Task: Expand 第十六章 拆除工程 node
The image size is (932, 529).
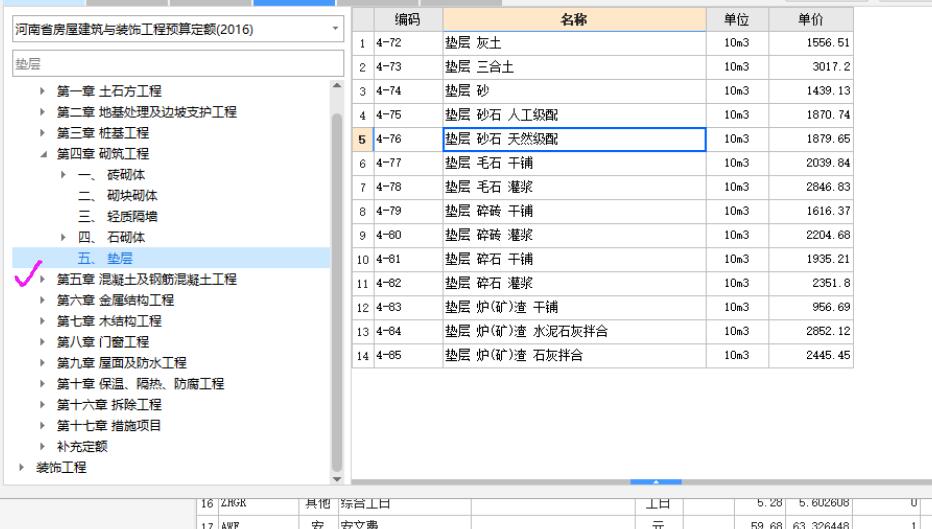Action: (x=42, y=405)
